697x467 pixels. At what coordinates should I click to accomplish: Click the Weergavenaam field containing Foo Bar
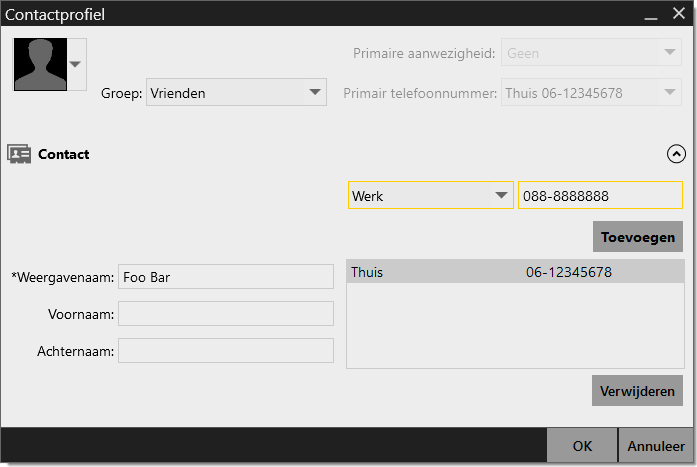(226, 277)
